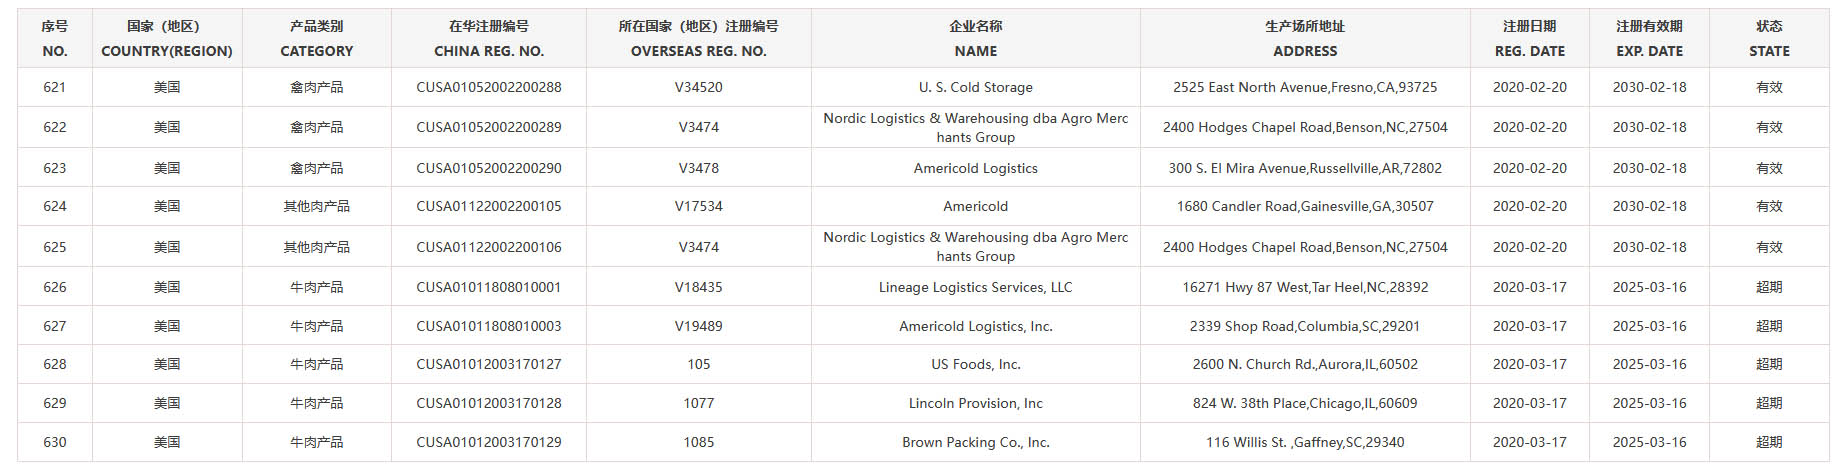Image resolution: width=1836 pixels, height=471 pixels.
Task: Select the Lincoln Provision, Inc cell
Action: coord(975,404)
